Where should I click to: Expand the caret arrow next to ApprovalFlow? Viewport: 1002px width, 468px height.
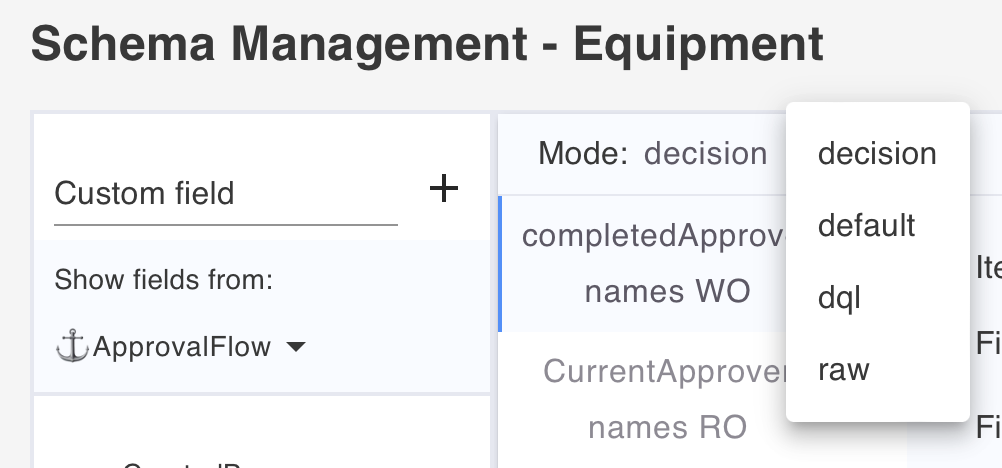(x=296, y=347)
